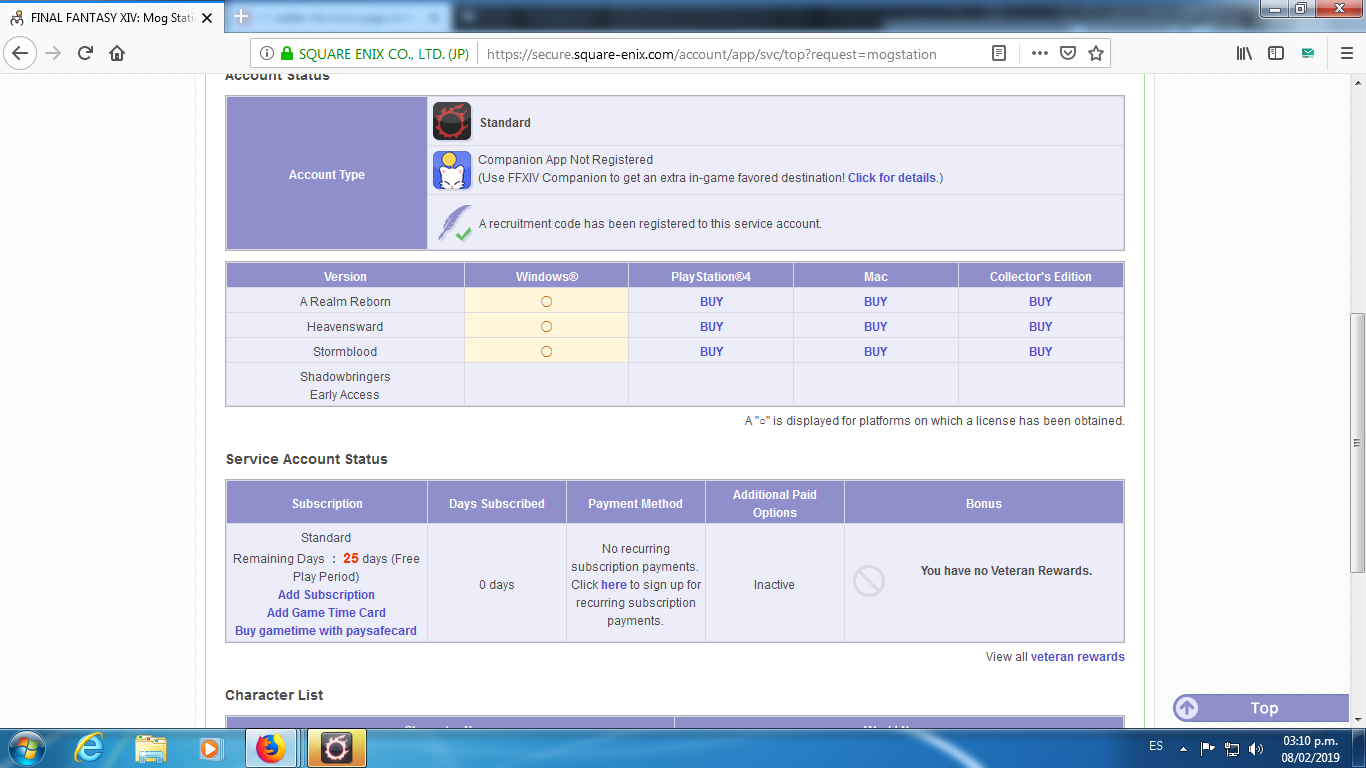Reload the Mog Station page
Screen dimensions: 1366x768
tap(85, 53)
